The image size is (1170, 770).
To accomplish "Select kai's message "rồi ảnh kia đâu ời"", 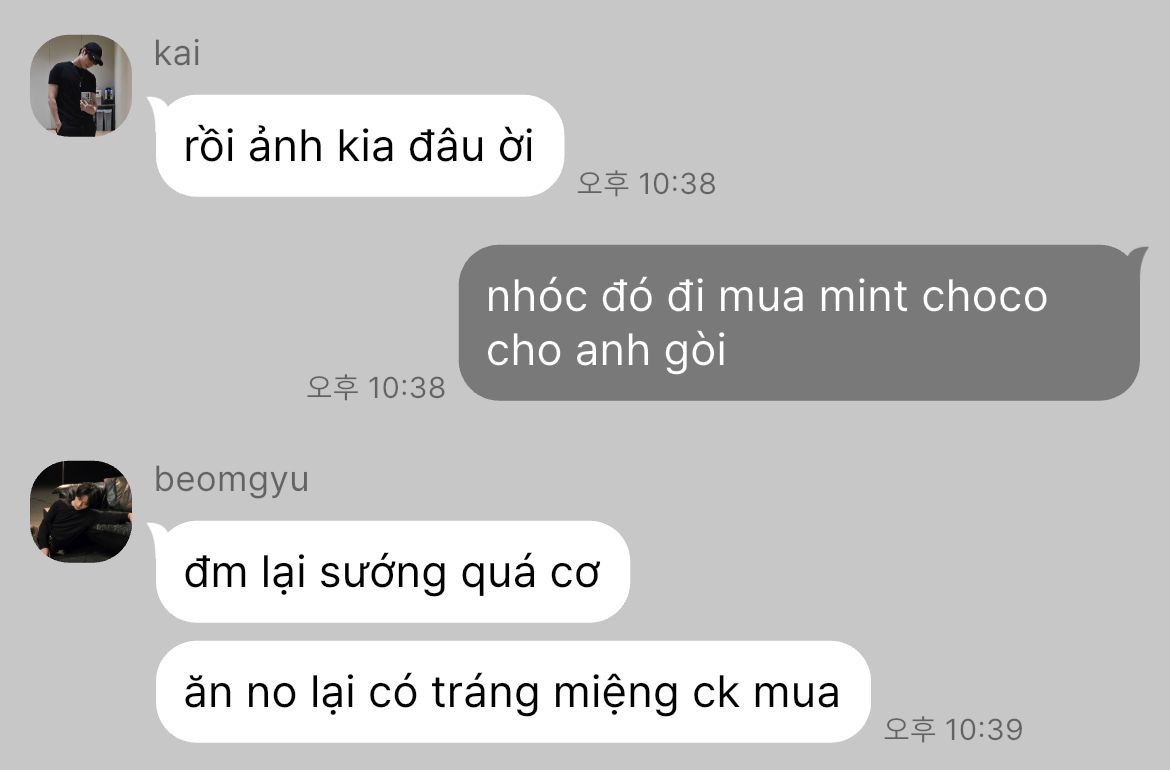I will (359, 145).
